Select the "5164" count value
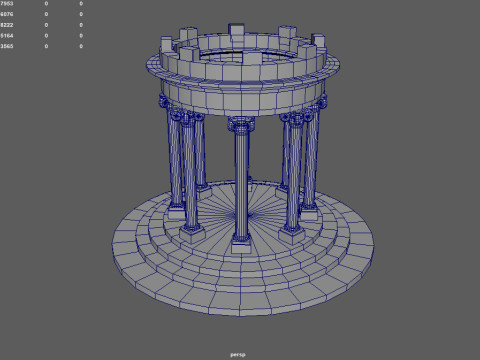The height and width of the screenshot is (360, 480). [7, 36]
